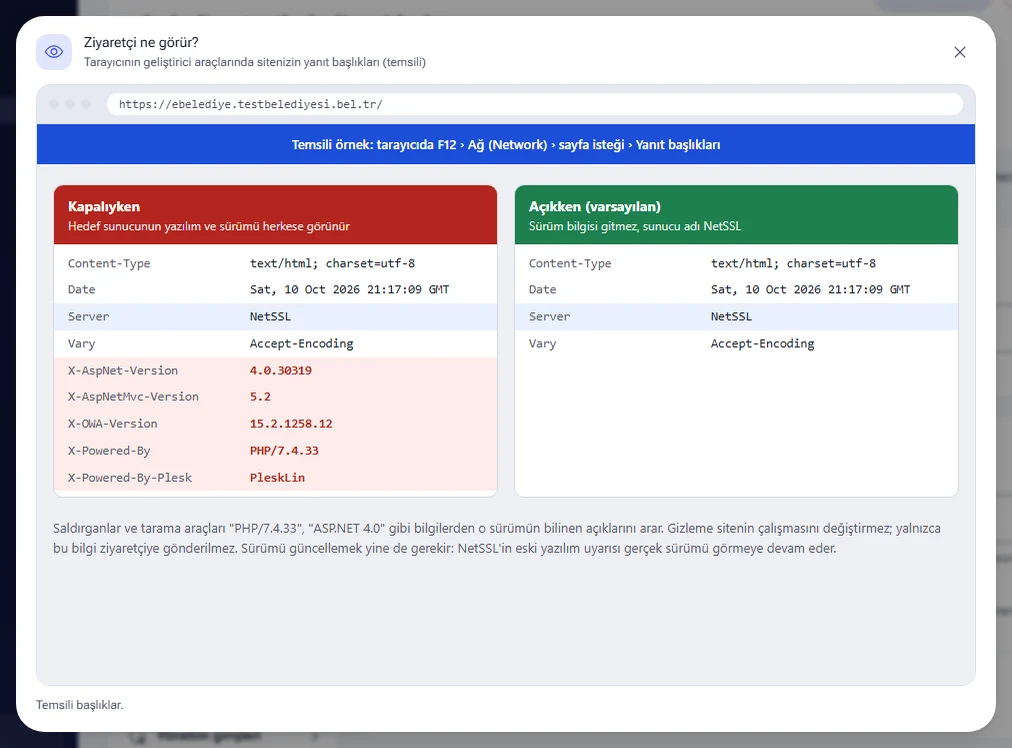Select "Content-Type" in the Açıkken panel
This screenshot has height=748, width=1012.
tap(570, 263)
